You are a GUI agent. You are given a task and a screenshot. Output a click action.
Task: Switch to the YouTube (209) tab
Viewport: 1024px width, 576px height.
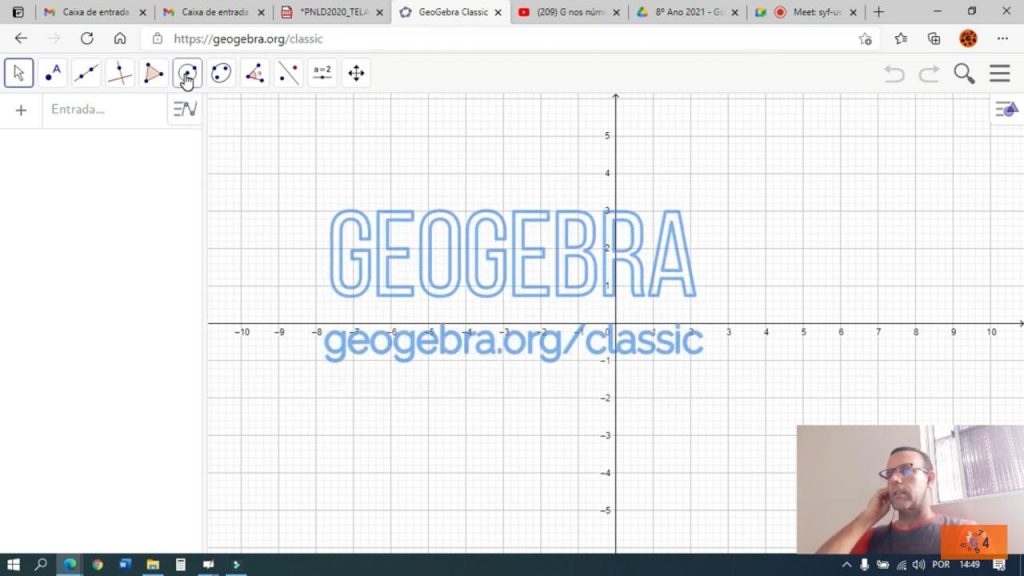coord(569,12)
